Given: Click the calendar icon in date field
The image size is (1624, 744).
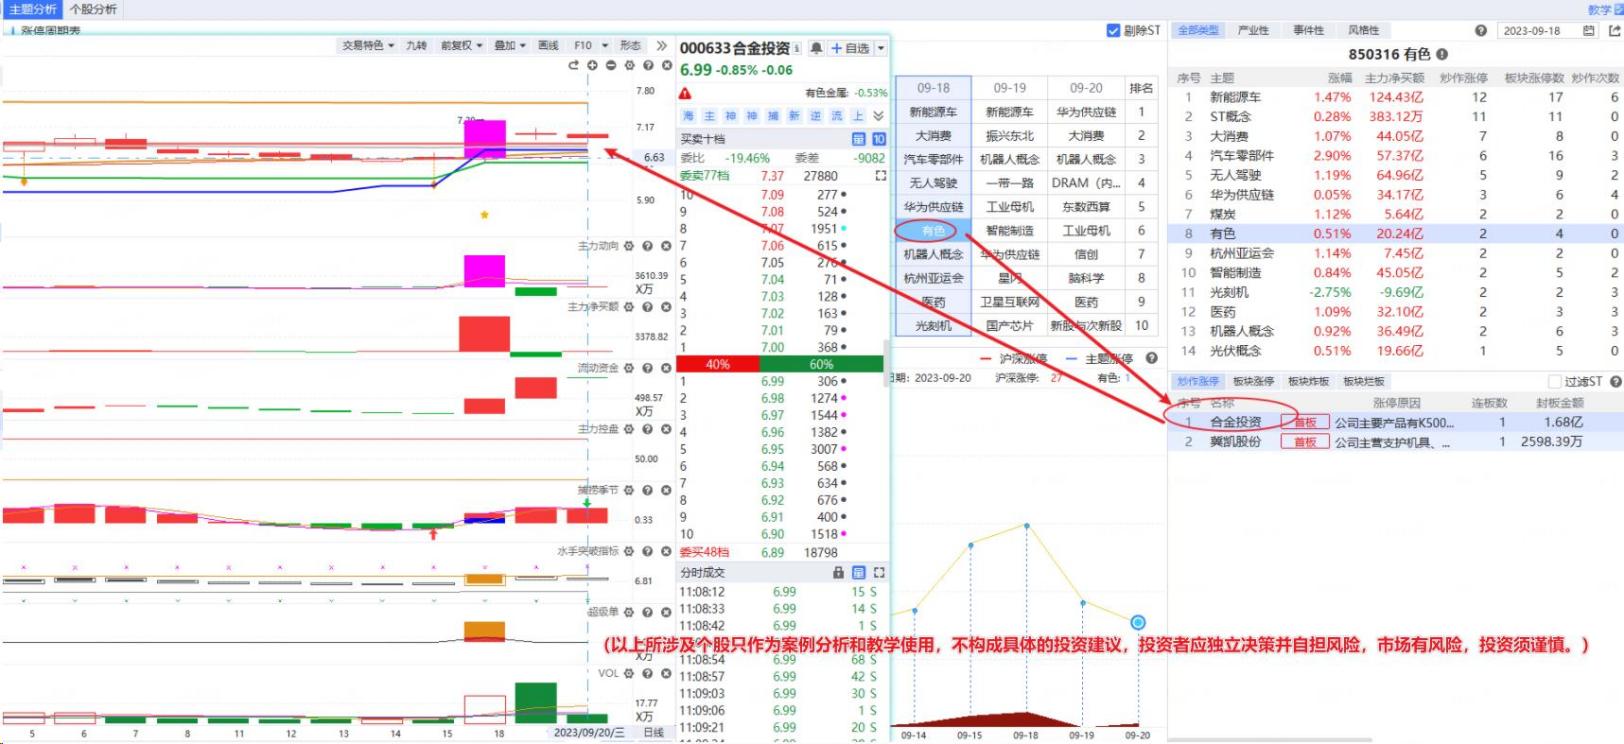Looking at the screenshot, I should coord(1589,31).
